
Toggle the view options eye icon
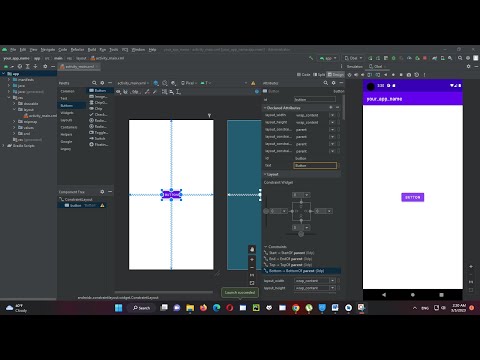119,92
